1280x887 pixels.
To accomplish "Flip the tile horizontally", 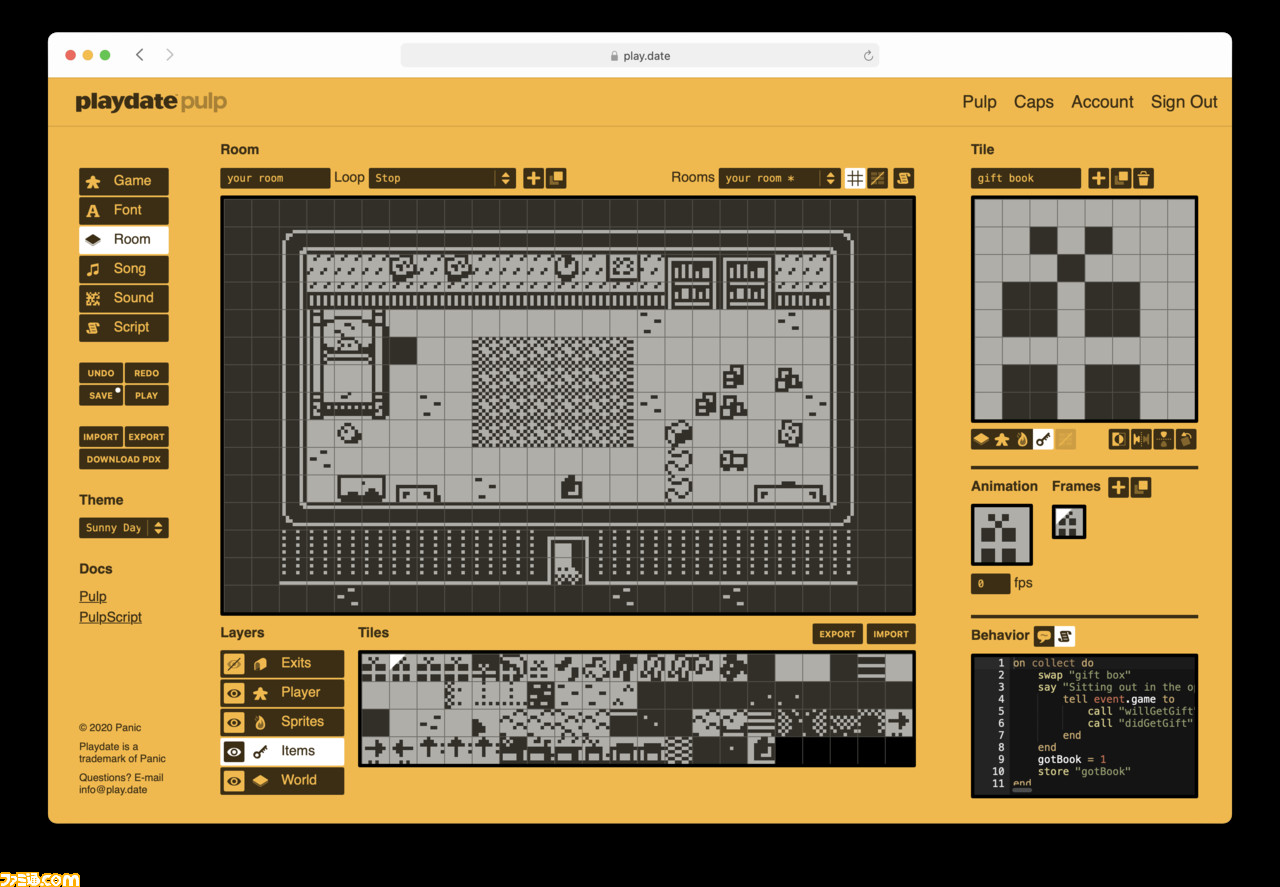I will click(1141, 439).
